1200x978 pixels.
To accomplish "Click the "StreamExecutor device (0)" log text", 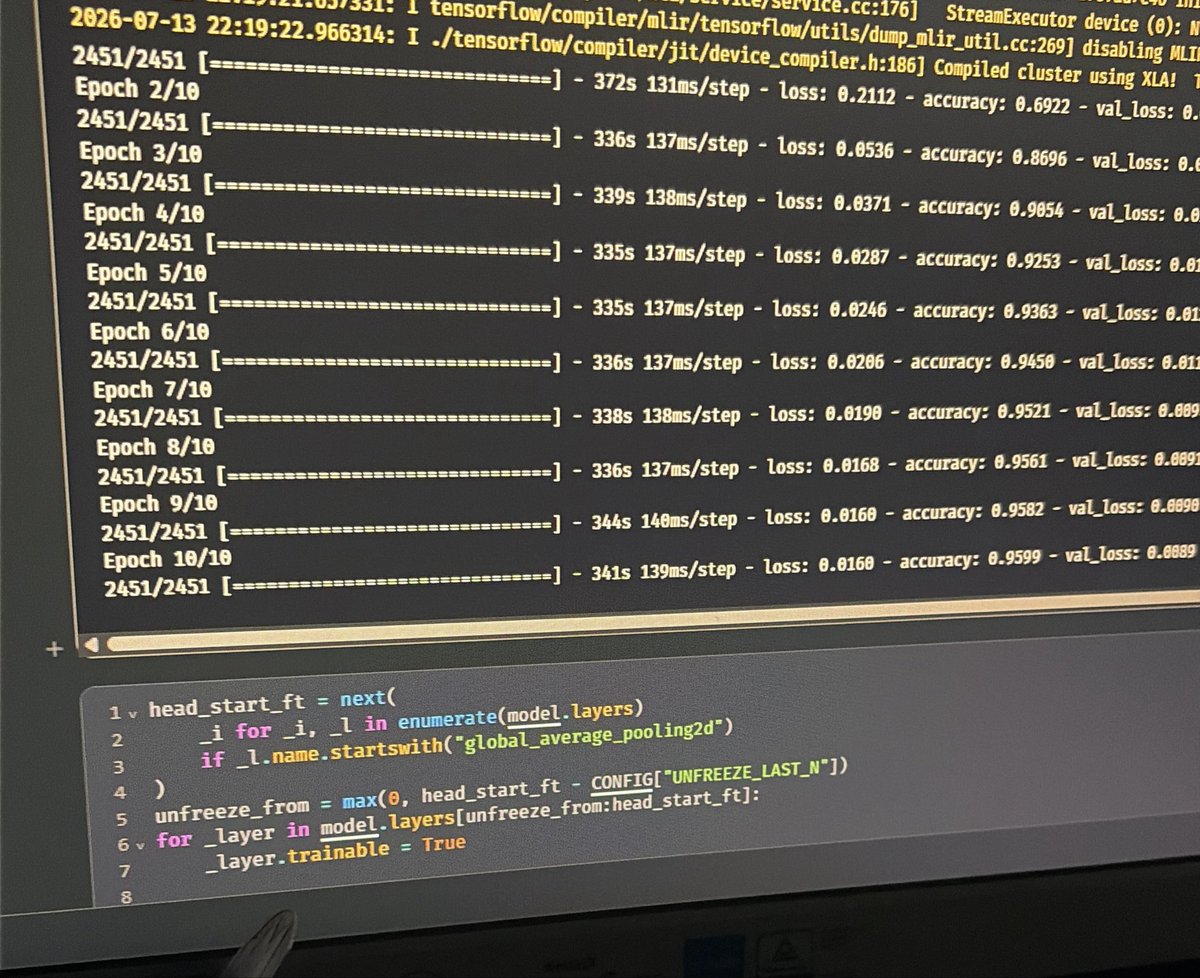I will pos(1063,20).
